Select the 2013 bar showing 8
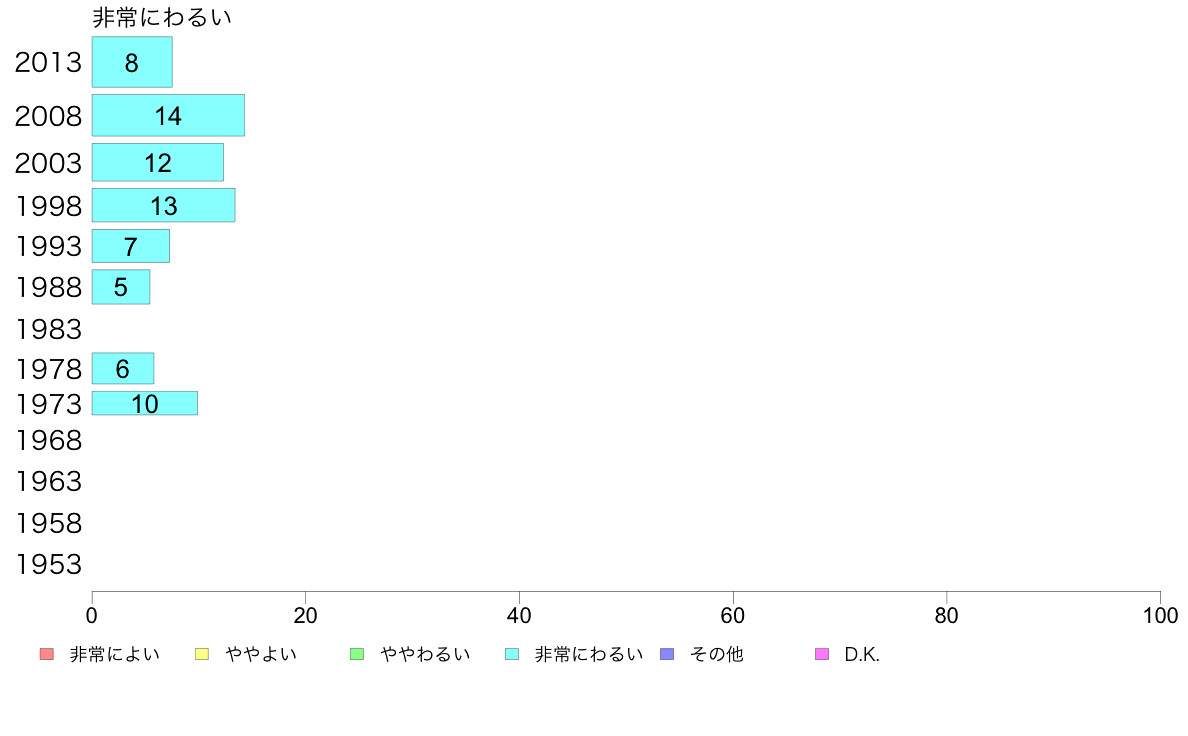Viewport: 1188px width, 736px height. point(132,62)
